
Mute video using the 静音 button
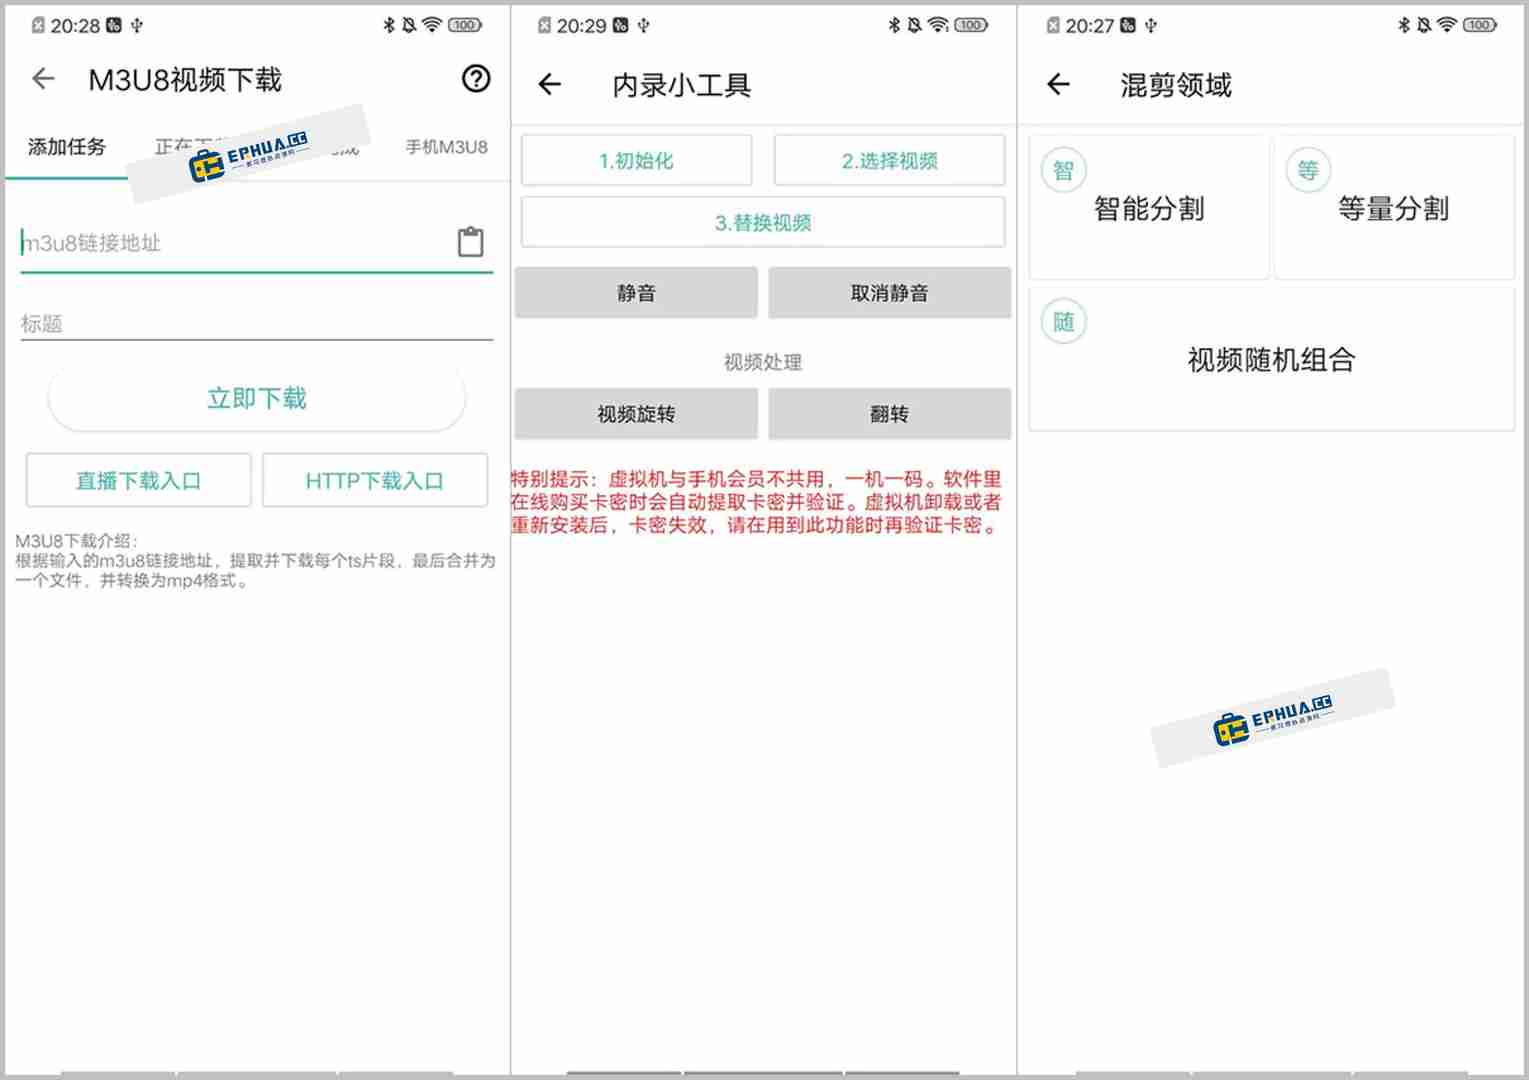[x=636, y=292]
